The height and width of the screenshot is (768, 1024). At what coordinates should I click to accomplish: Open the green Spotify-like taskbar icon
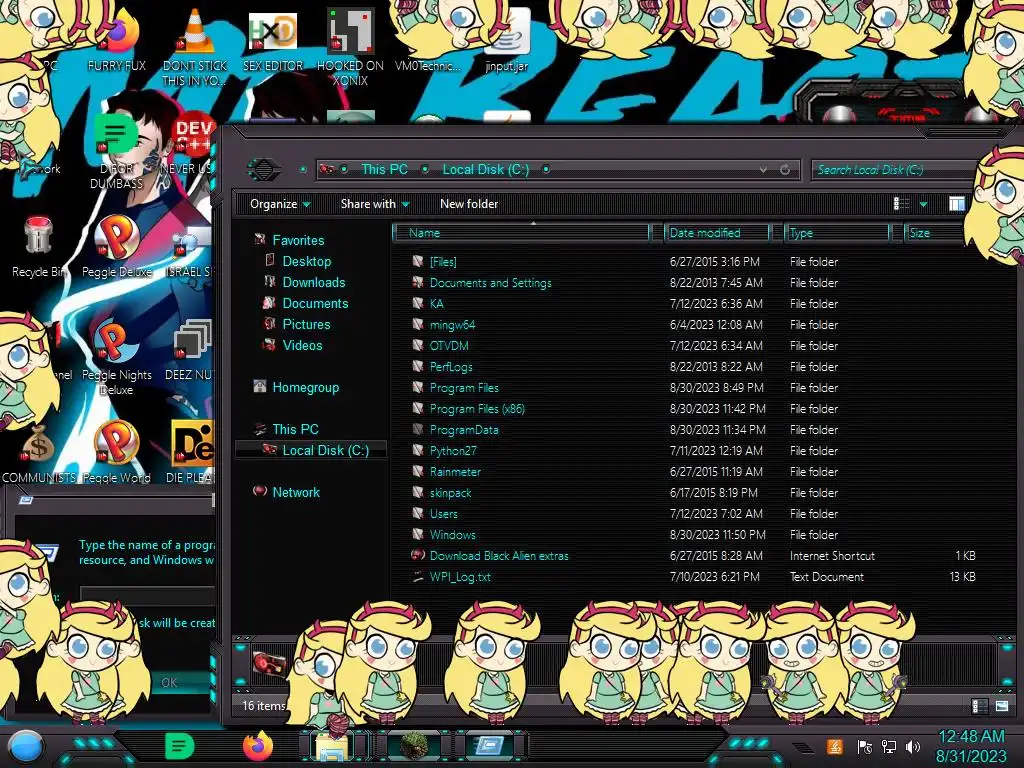pyautogui.click(x=179, y=746)
